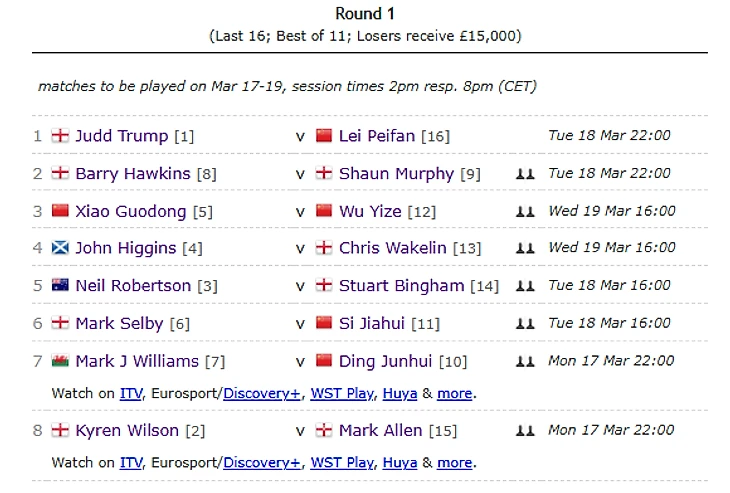The height and width of the screenshot is (493, 730).
Task: Click head-to-head icon for Selby v Si Jiahui
Action: tap(525, 324)
